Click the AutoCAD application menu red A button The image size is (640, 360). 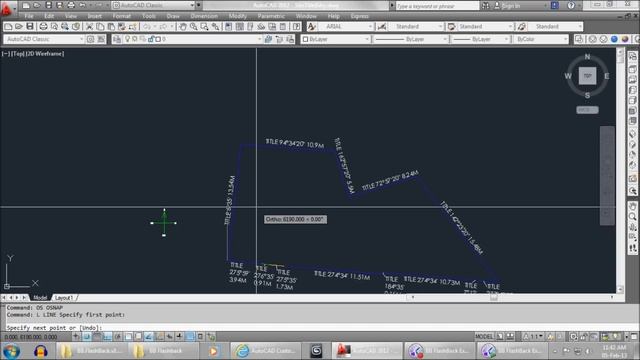[6, 8]
